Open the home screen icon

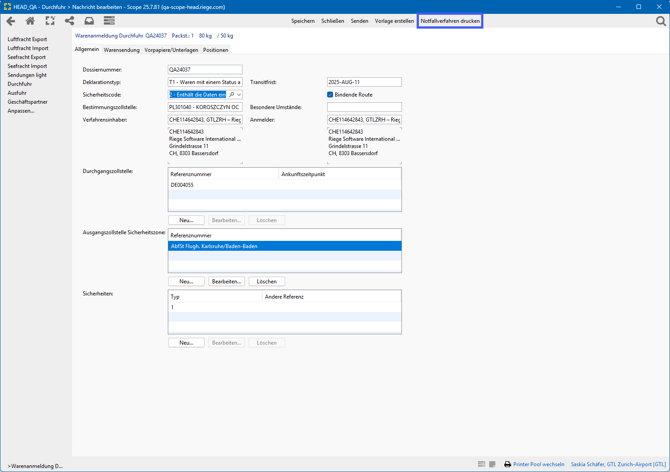[x=30, y=21]
